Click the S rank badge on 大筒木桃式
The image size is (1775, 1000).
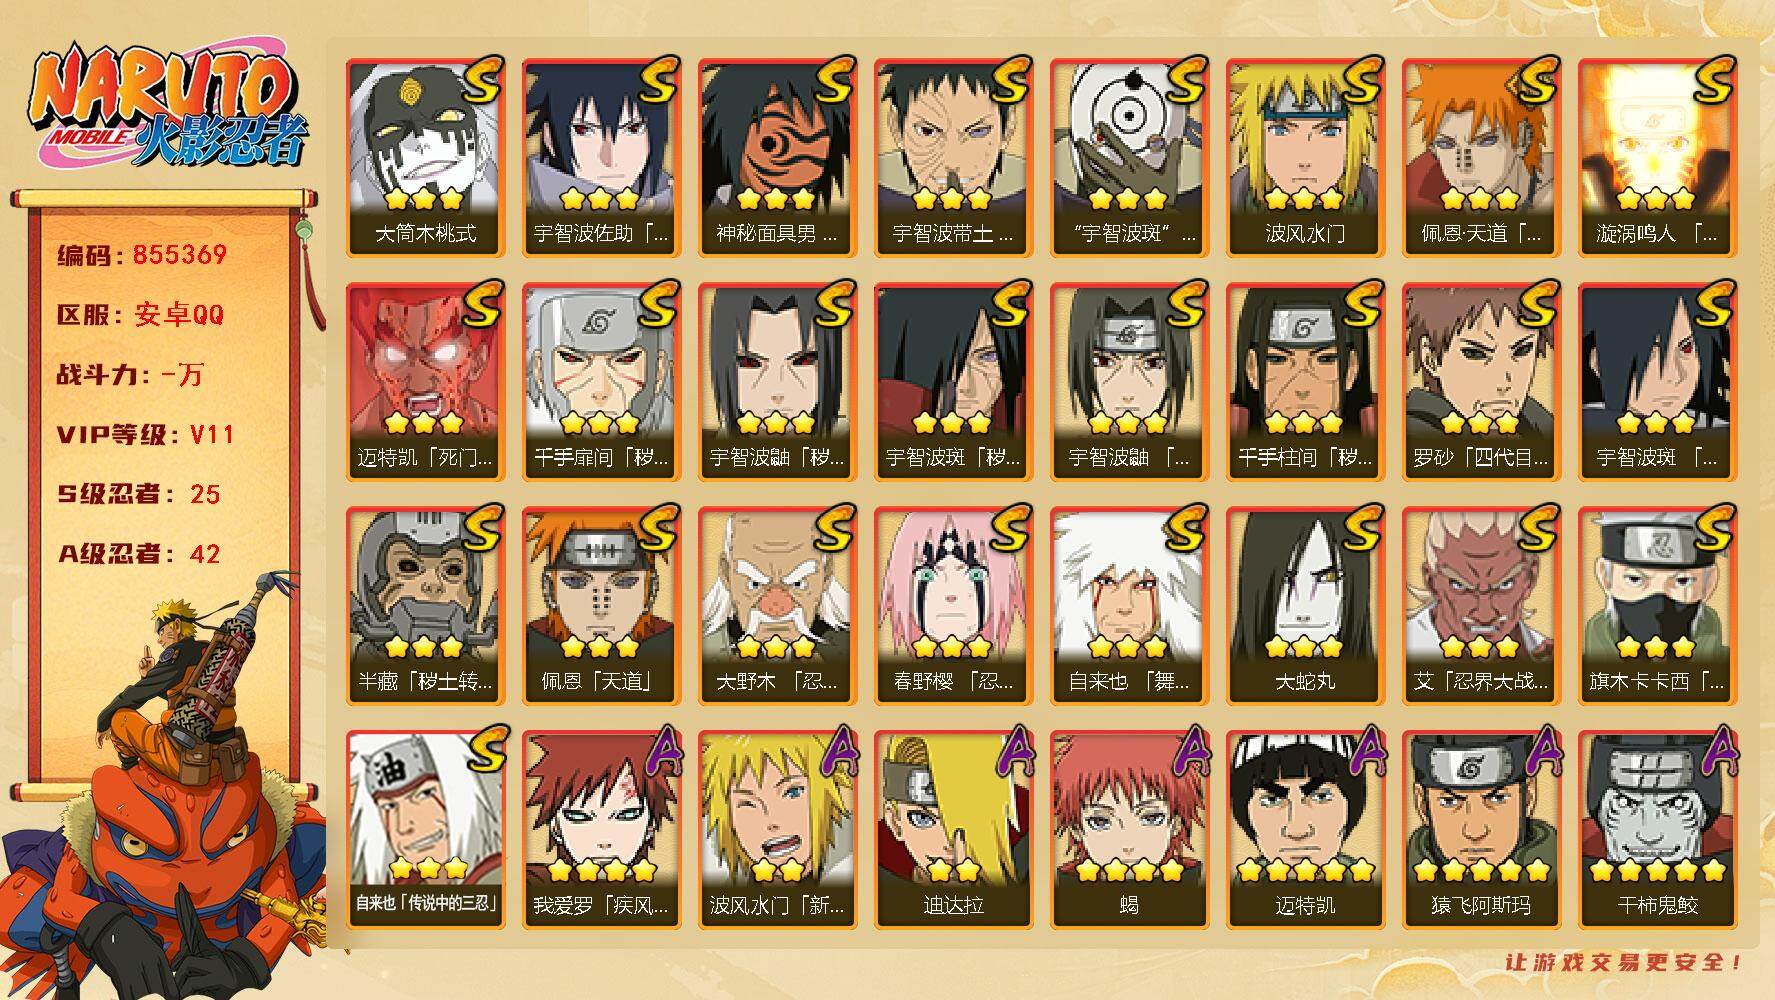point(482,80)
